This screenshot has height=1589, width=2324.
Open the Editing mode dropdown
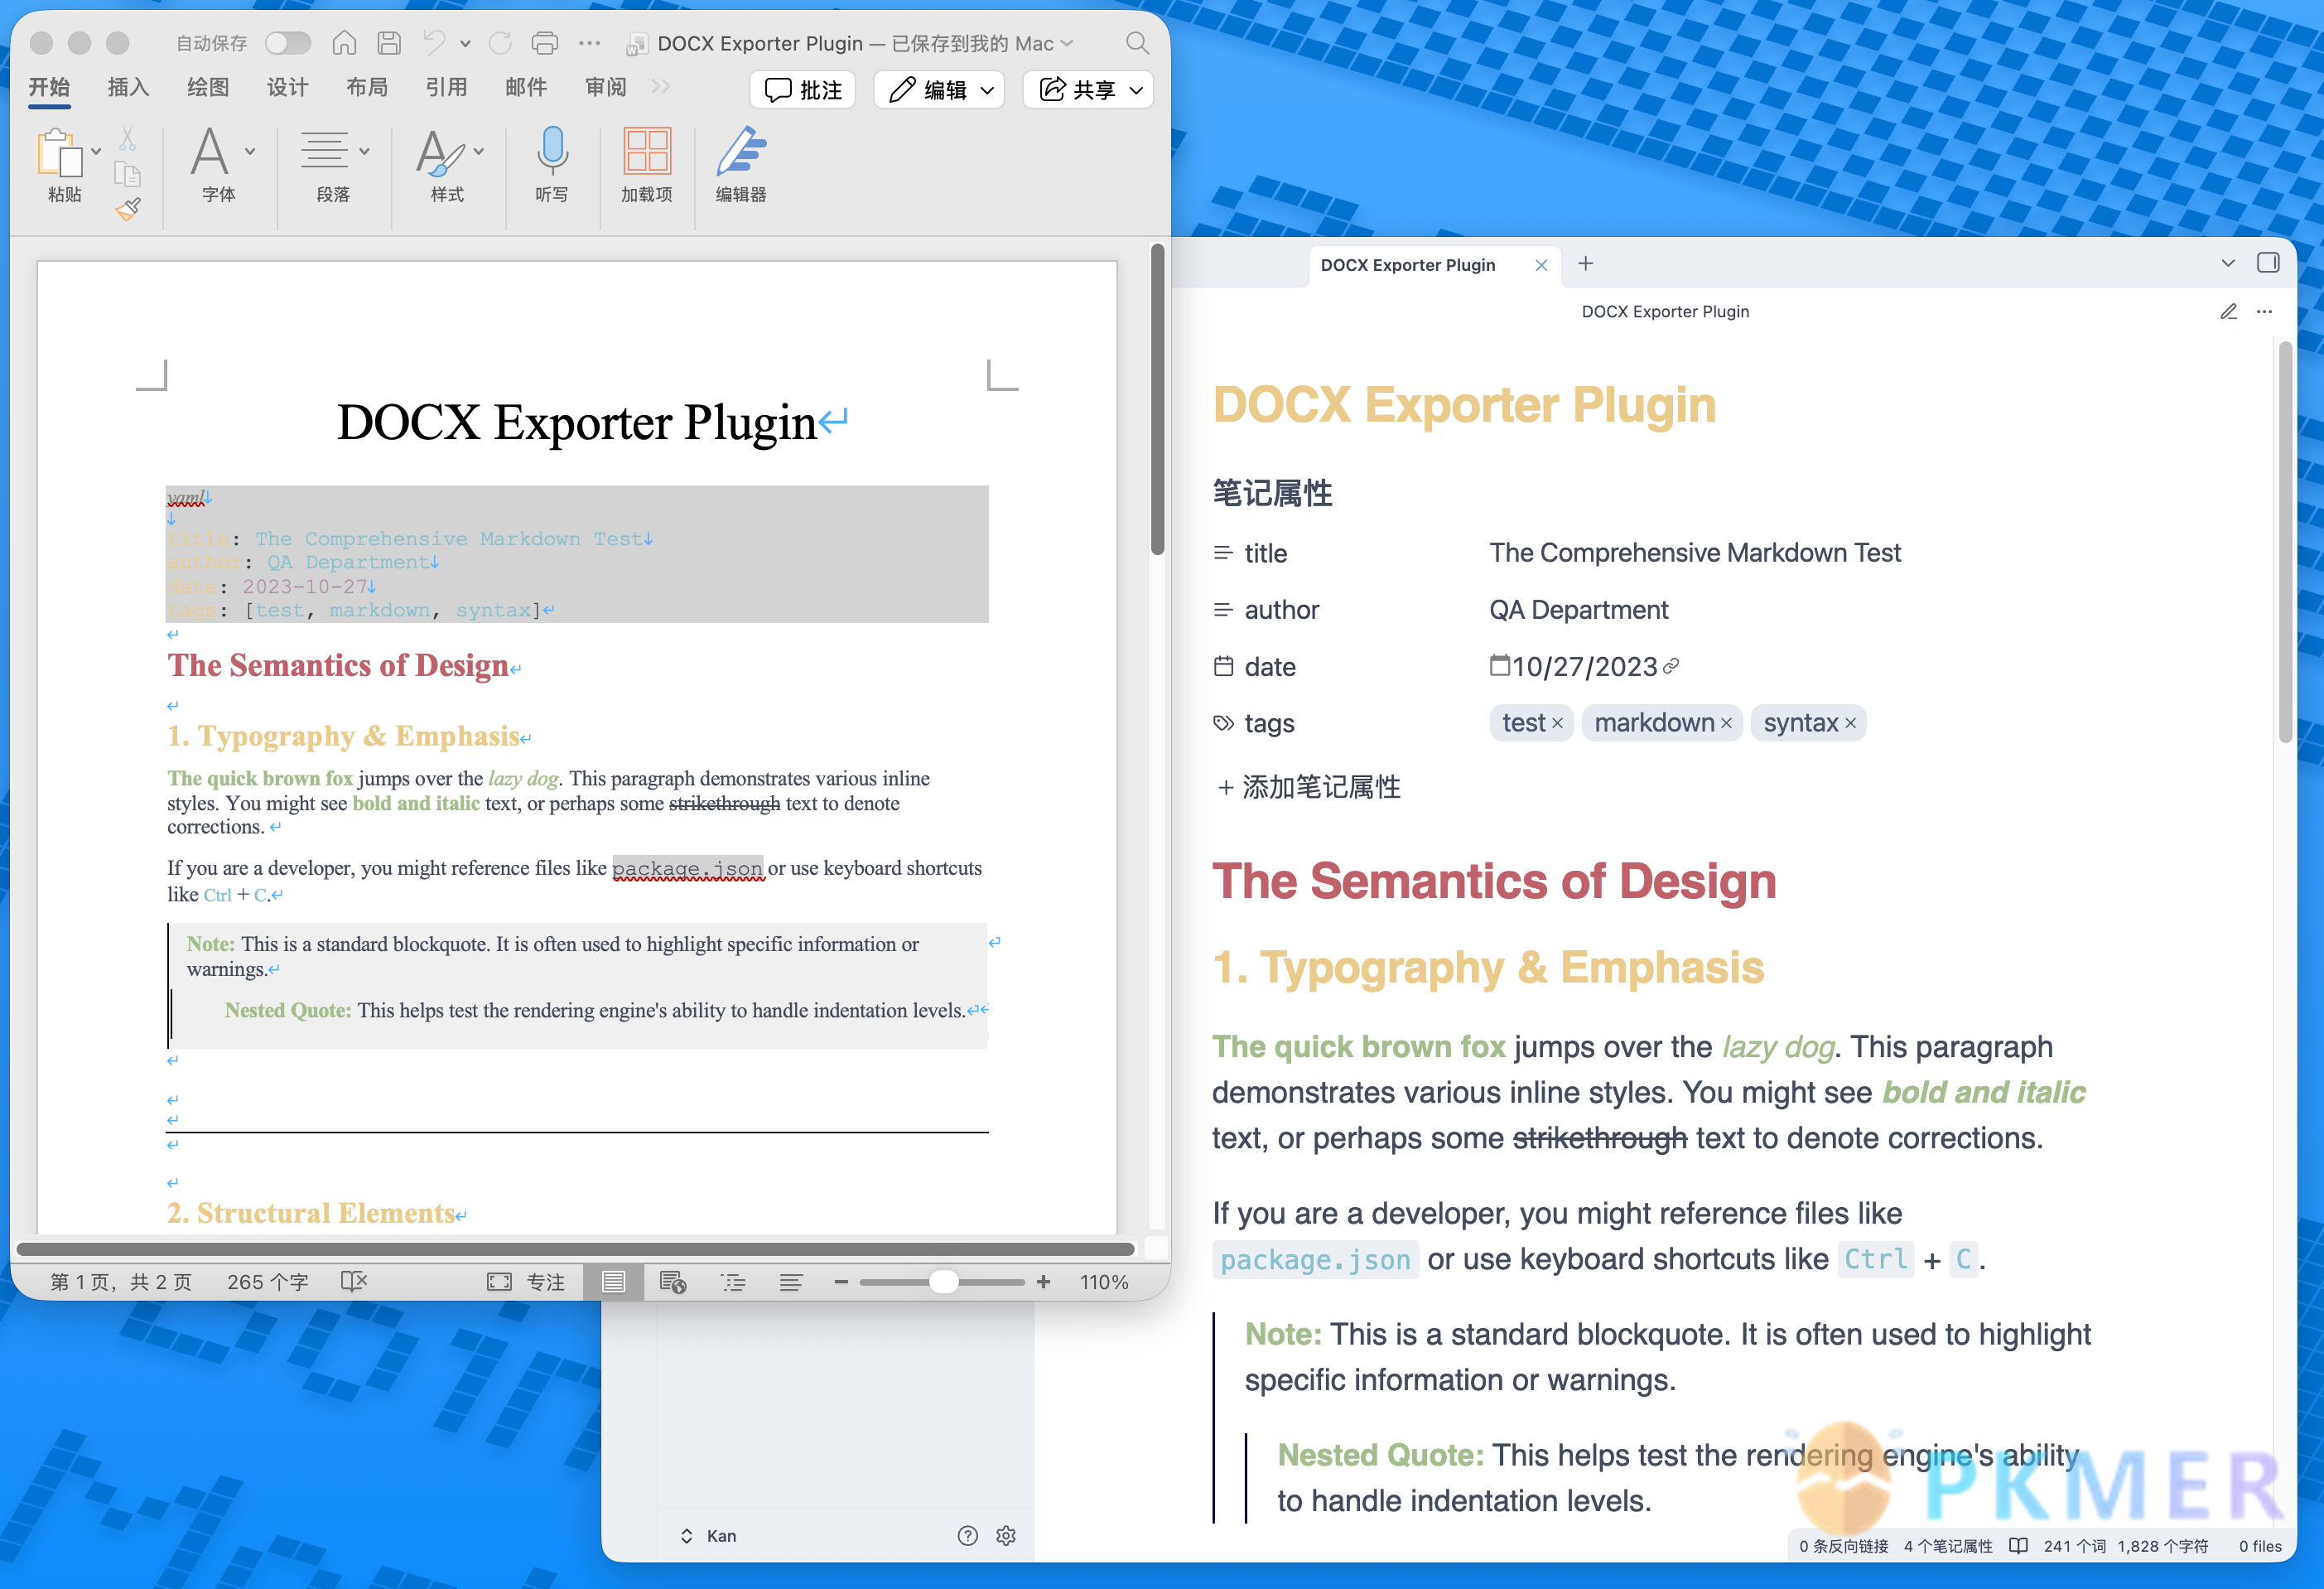click(x=940, y=90)
